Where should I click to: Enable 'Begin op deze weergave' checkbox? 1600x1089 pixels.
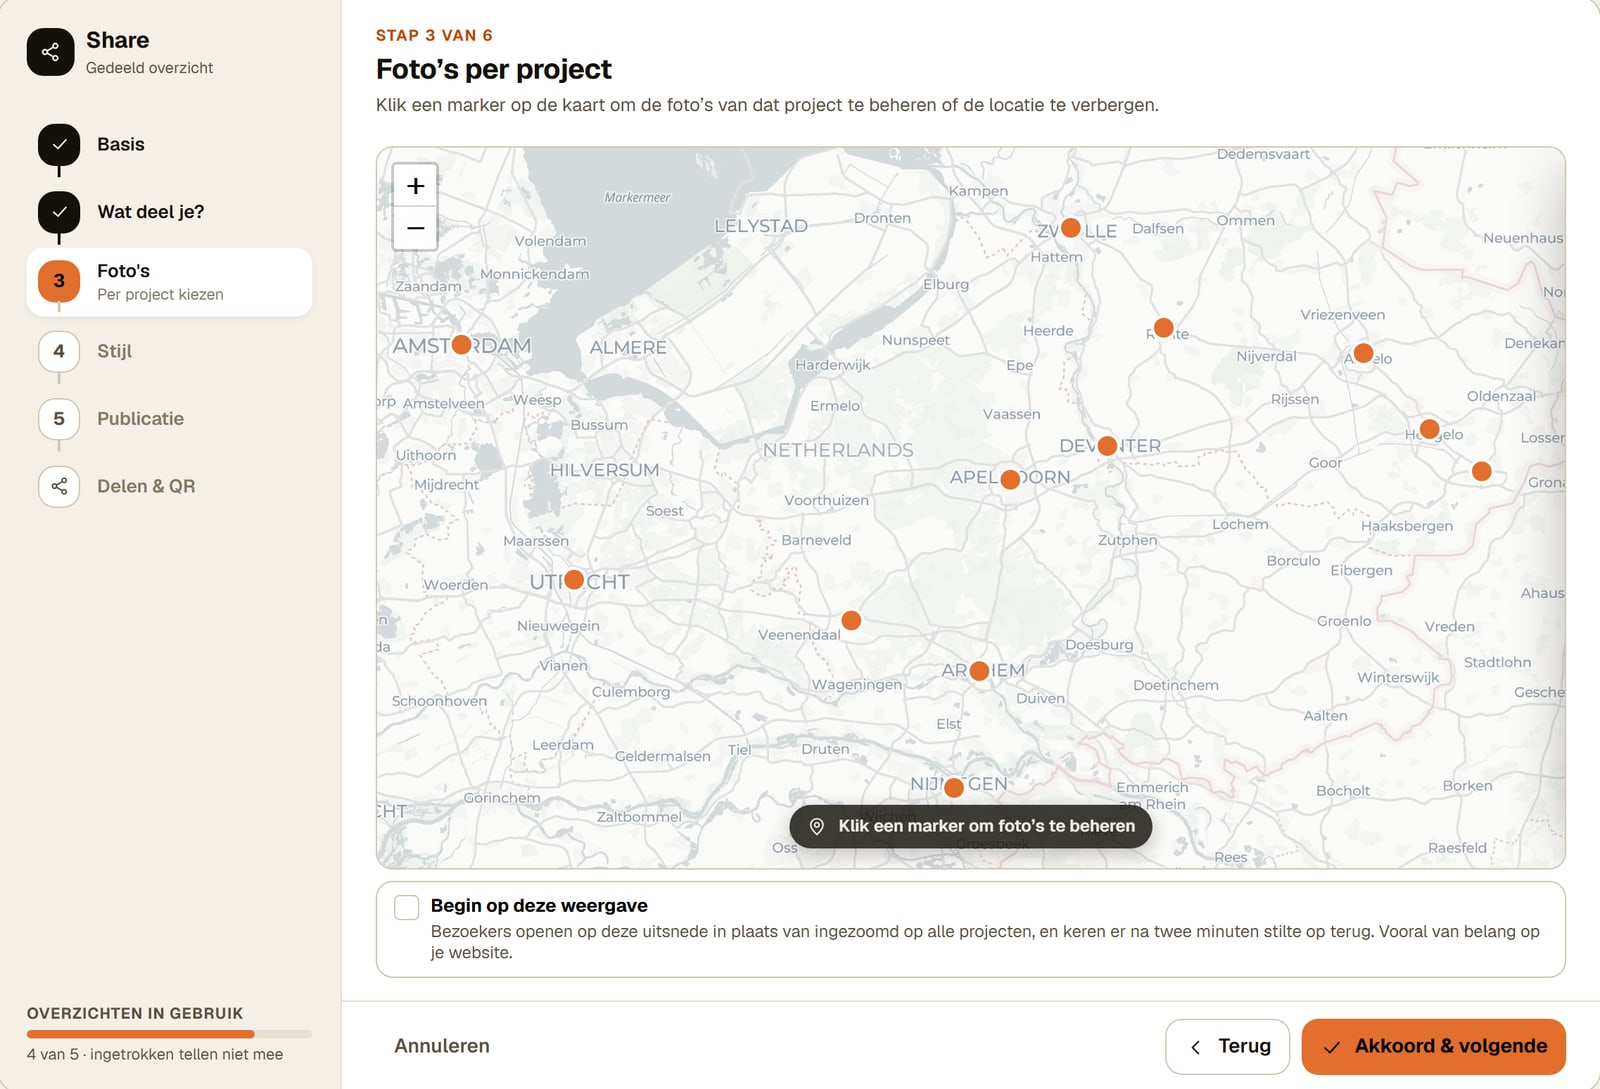(407, 907)
